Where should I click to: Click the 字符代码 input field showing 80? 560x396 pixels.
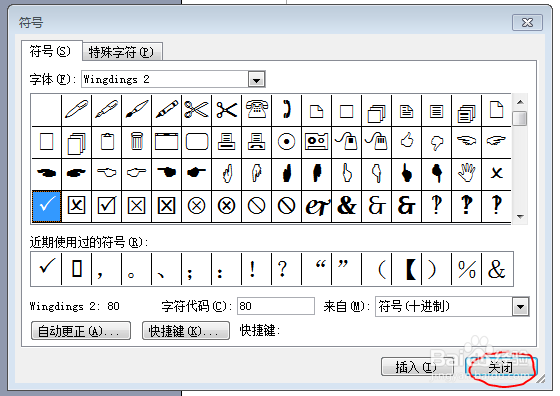[276, 306]
